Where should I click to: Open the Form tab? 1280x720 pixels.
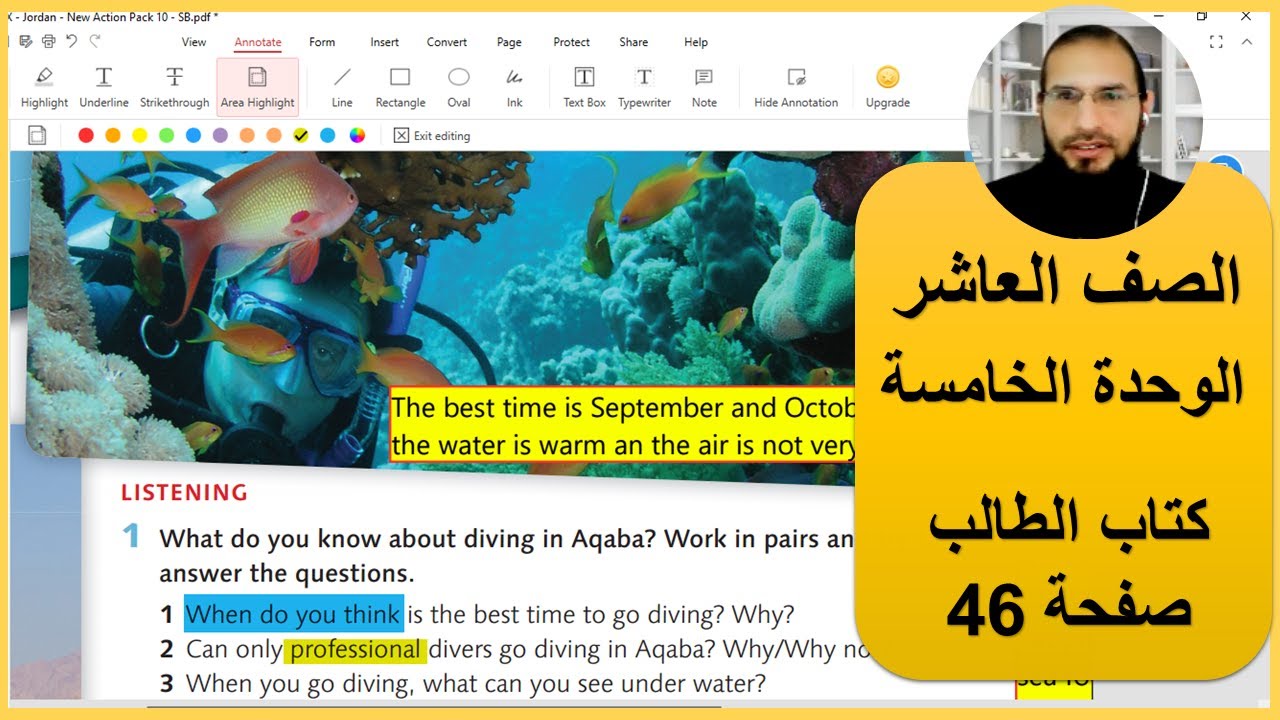click(x=322, y=42)
